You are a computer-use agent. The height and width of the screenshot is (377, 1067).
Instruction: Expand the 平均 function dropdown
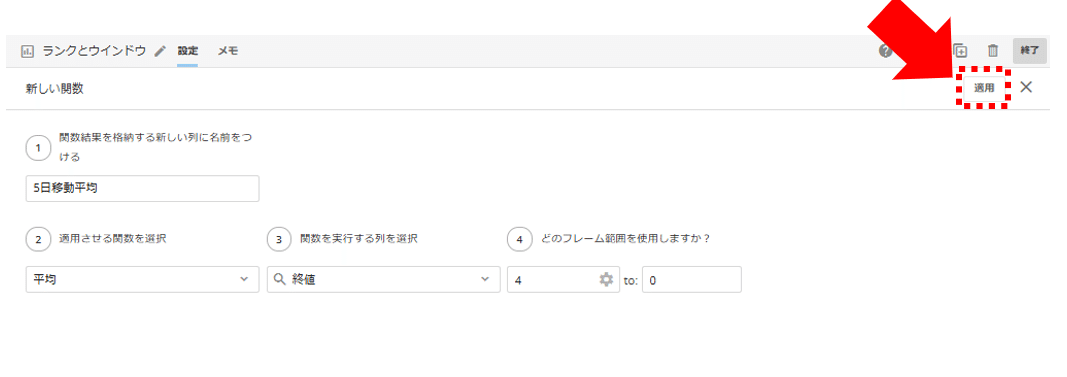tap(142, 280)
